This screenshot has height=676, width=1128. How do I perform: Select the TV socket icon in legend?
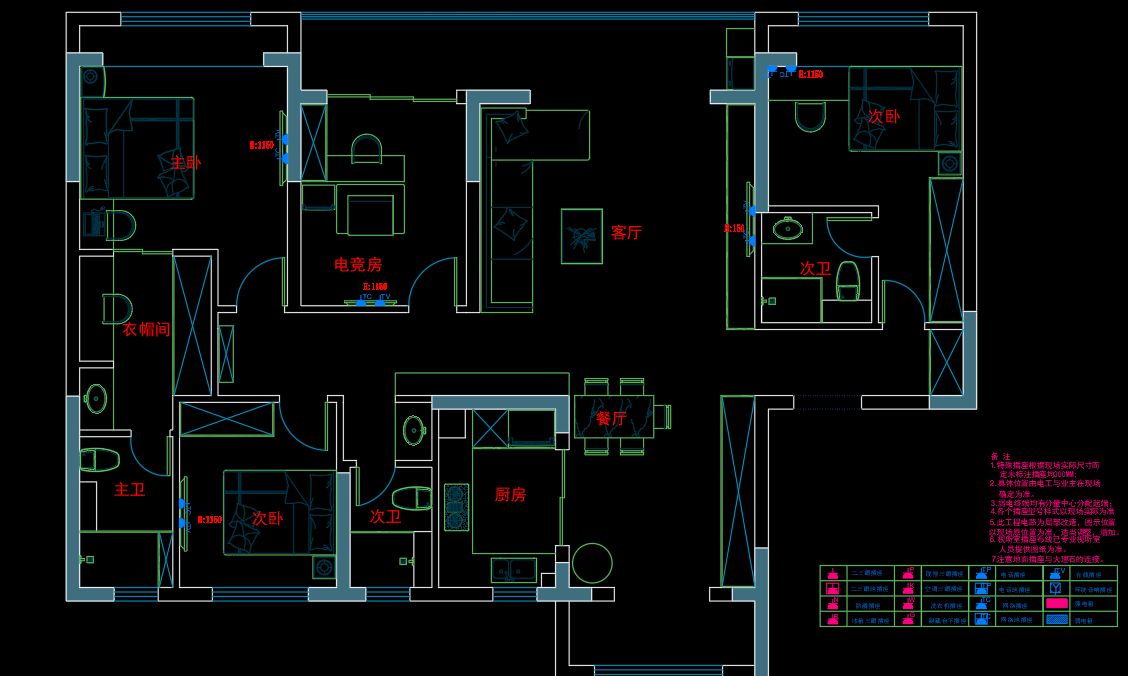coord(1056,574)
